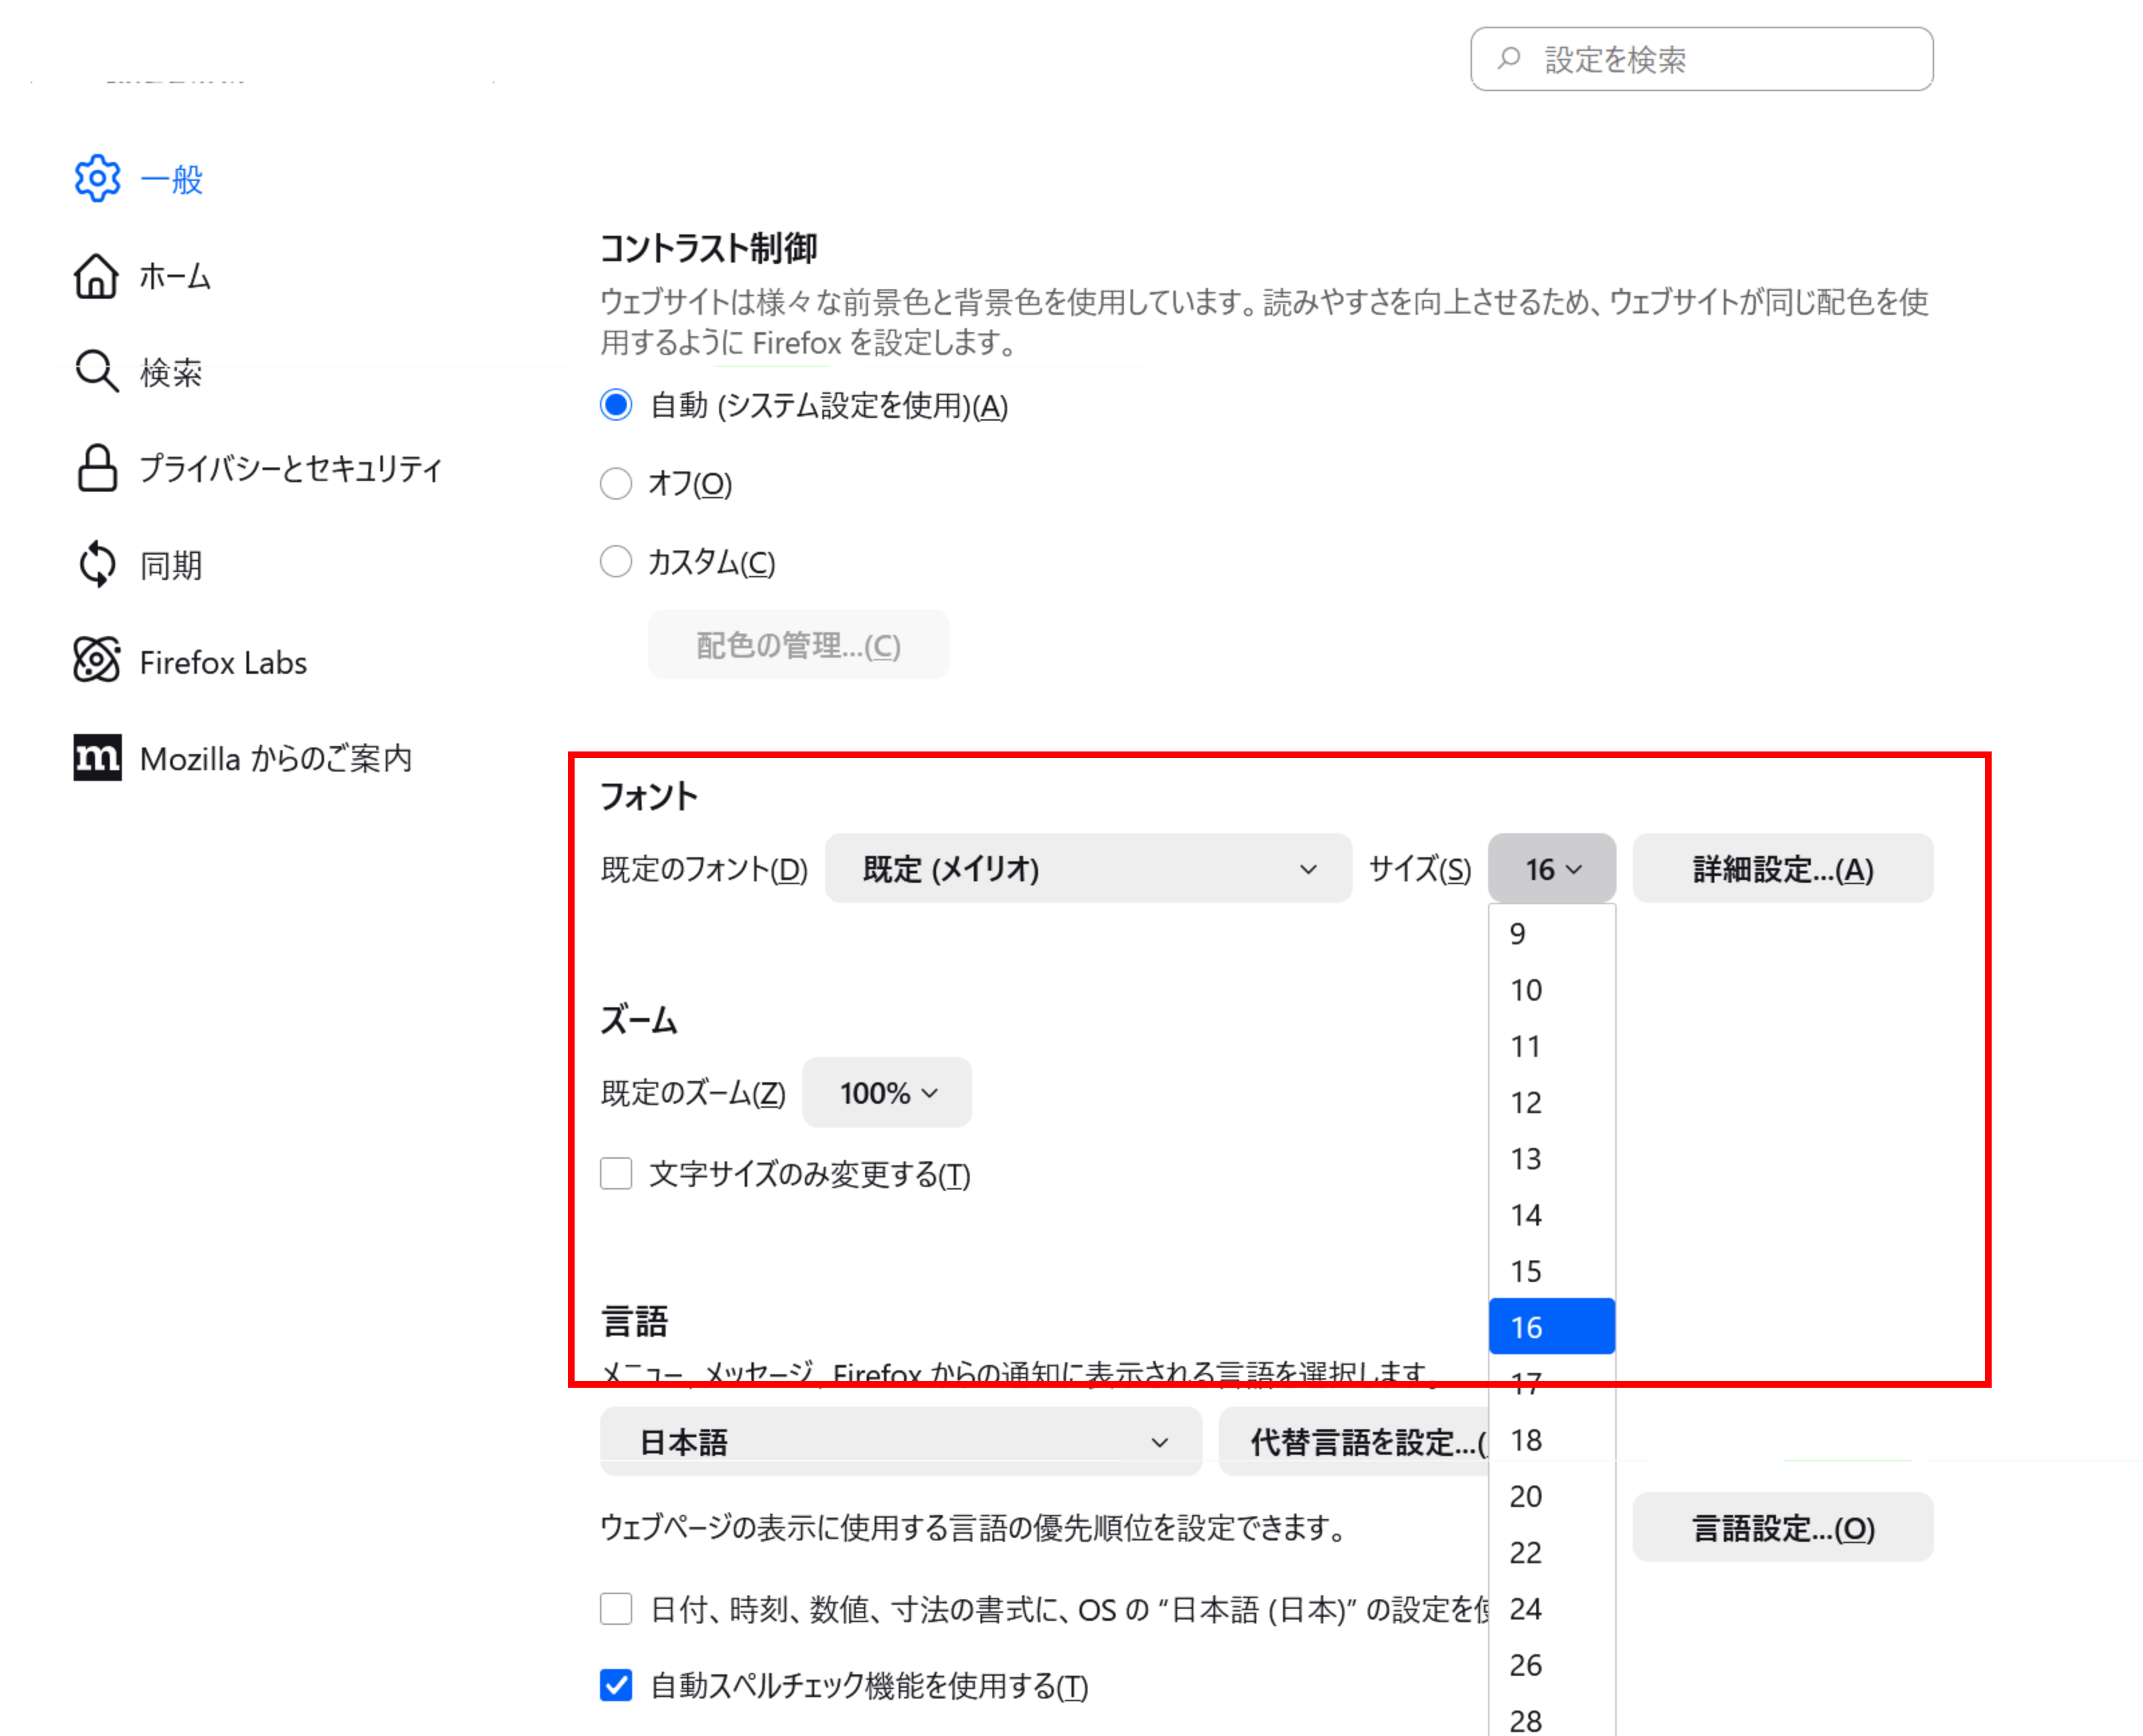Image resolution: width=2143 pixels, height=1736 pixels.
Task: Click the General settings gear icon
Action: (x=97, y=178)
